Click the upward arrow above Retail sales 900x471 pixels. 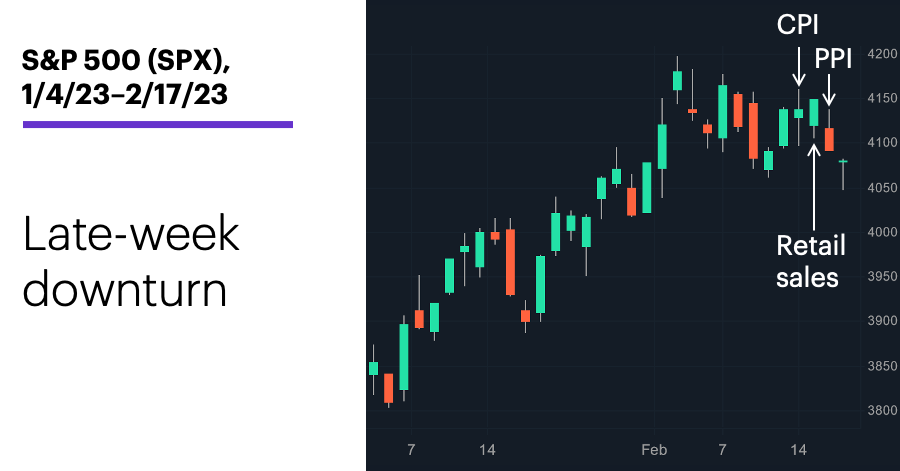pos(814,186)
